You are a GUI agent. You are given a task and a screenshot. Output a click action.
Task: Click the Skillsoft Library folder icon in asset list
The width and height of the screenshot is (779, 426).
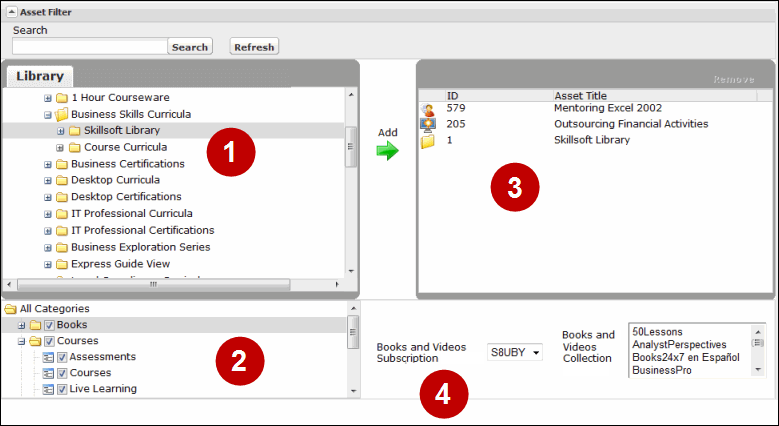(428, 141)
